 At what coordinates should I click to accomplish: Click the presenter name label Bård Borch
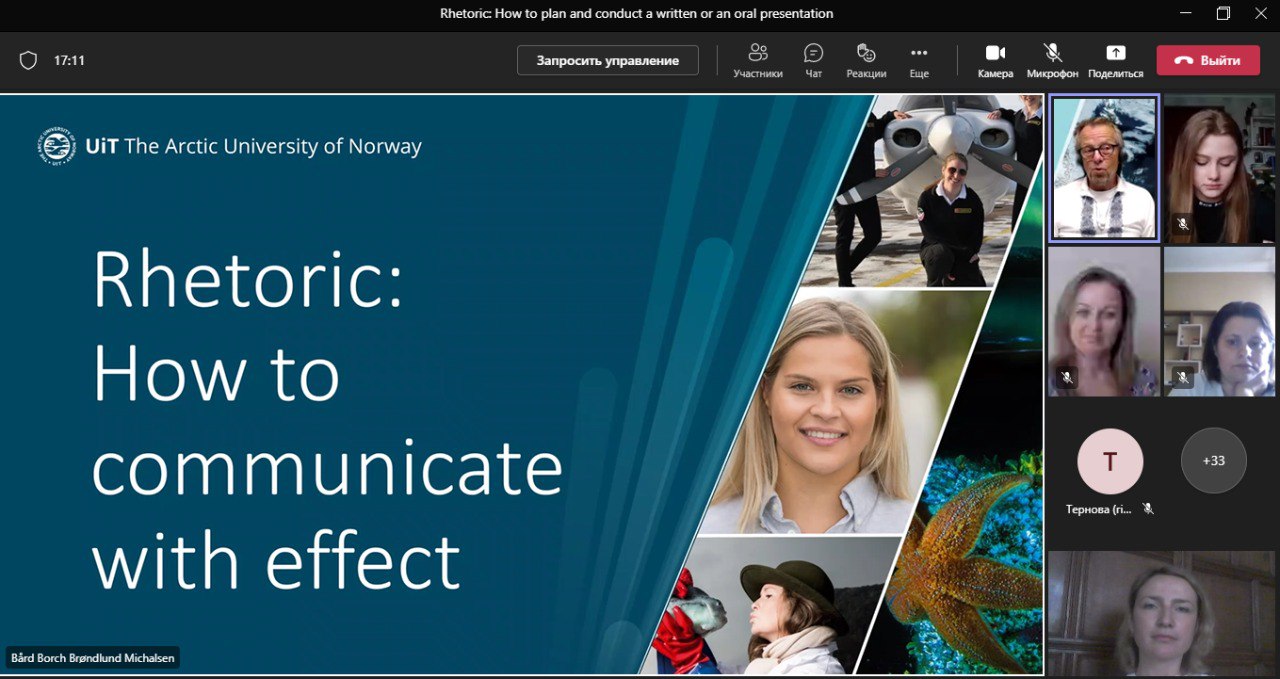(x=92, y=658)
